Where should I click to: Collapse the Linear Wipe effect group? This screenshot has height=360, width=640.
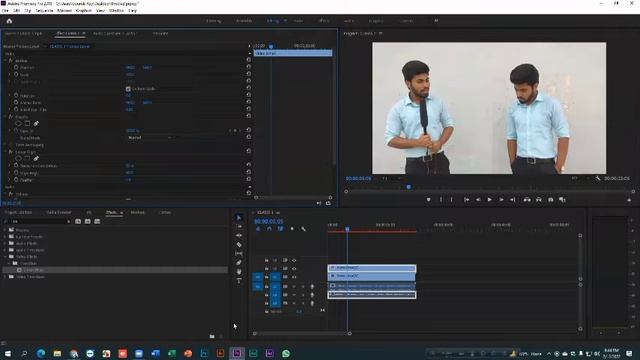click(5, 151)
